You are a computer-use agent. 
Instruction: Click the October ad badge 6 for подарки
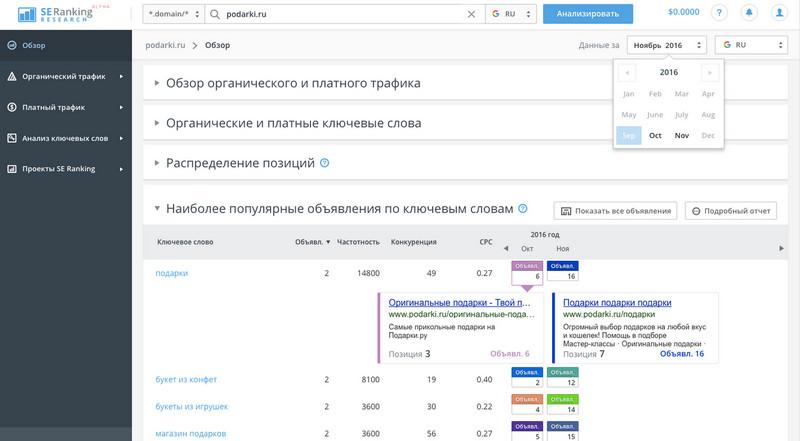[527, 271]
